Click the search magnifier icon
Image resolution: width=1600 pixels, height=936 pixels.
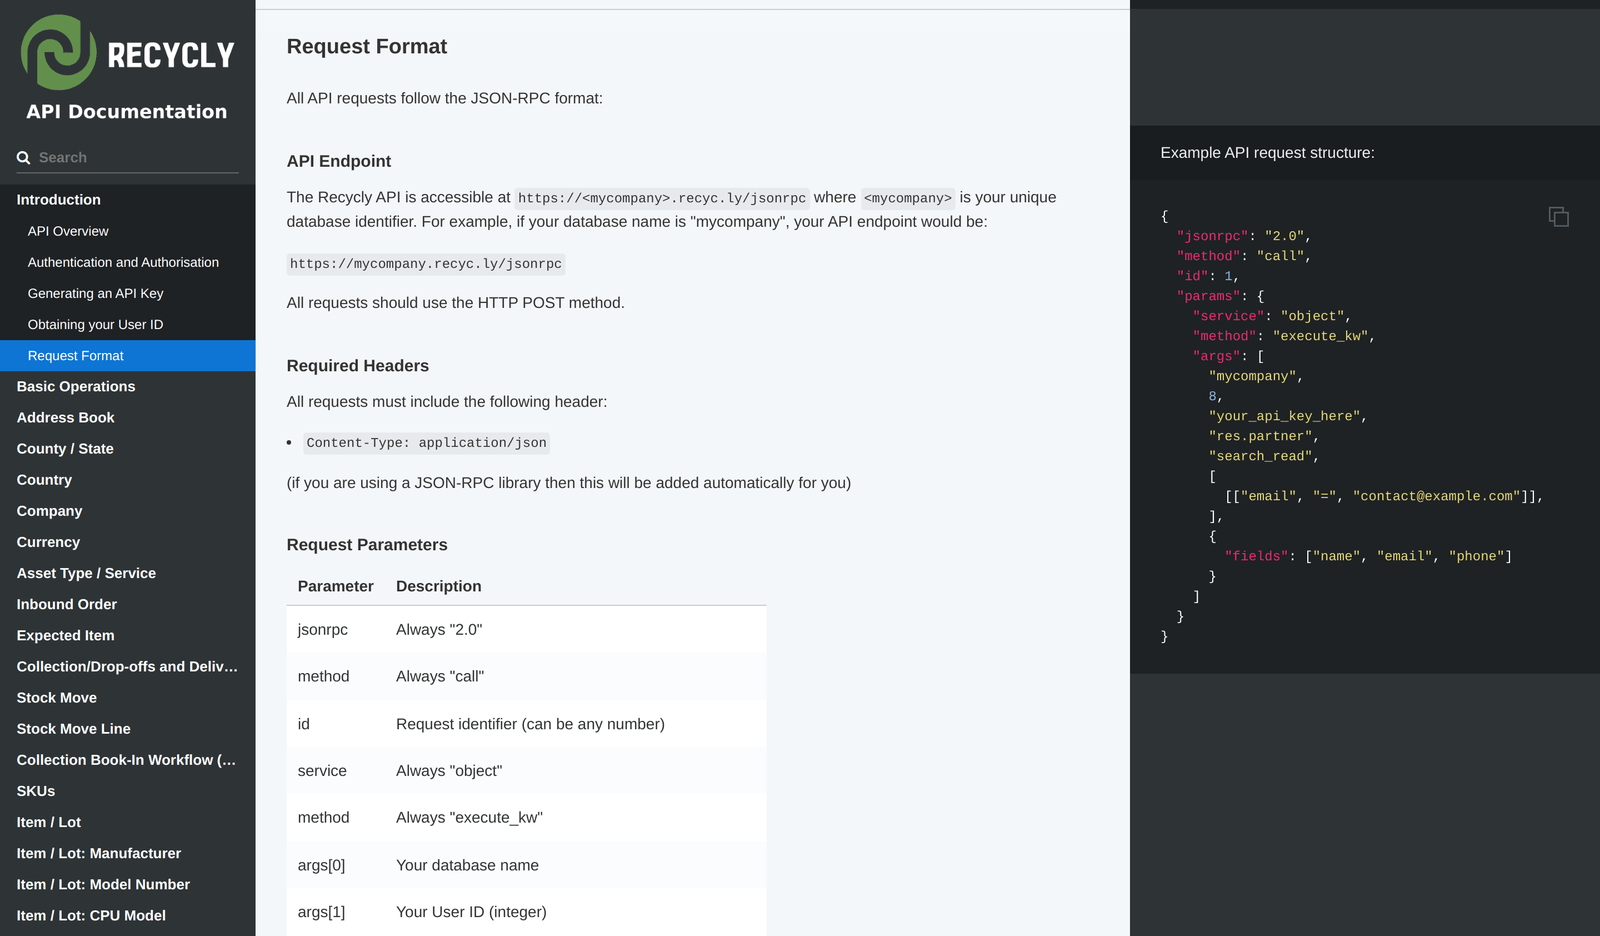24,158
